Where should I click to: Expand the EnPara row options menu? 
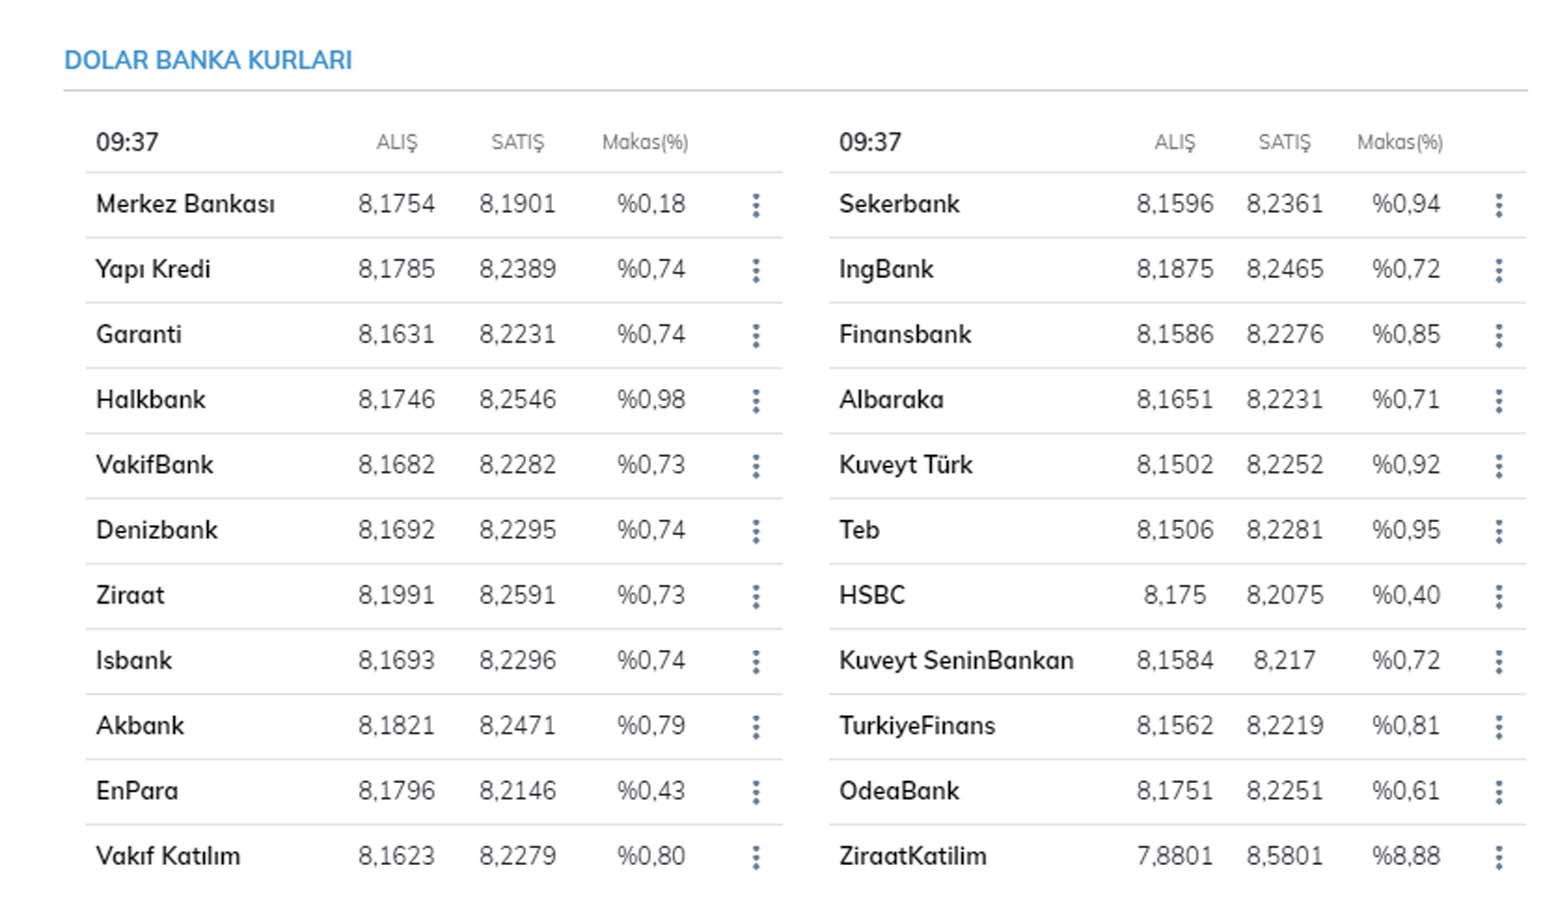coord(756,792)
